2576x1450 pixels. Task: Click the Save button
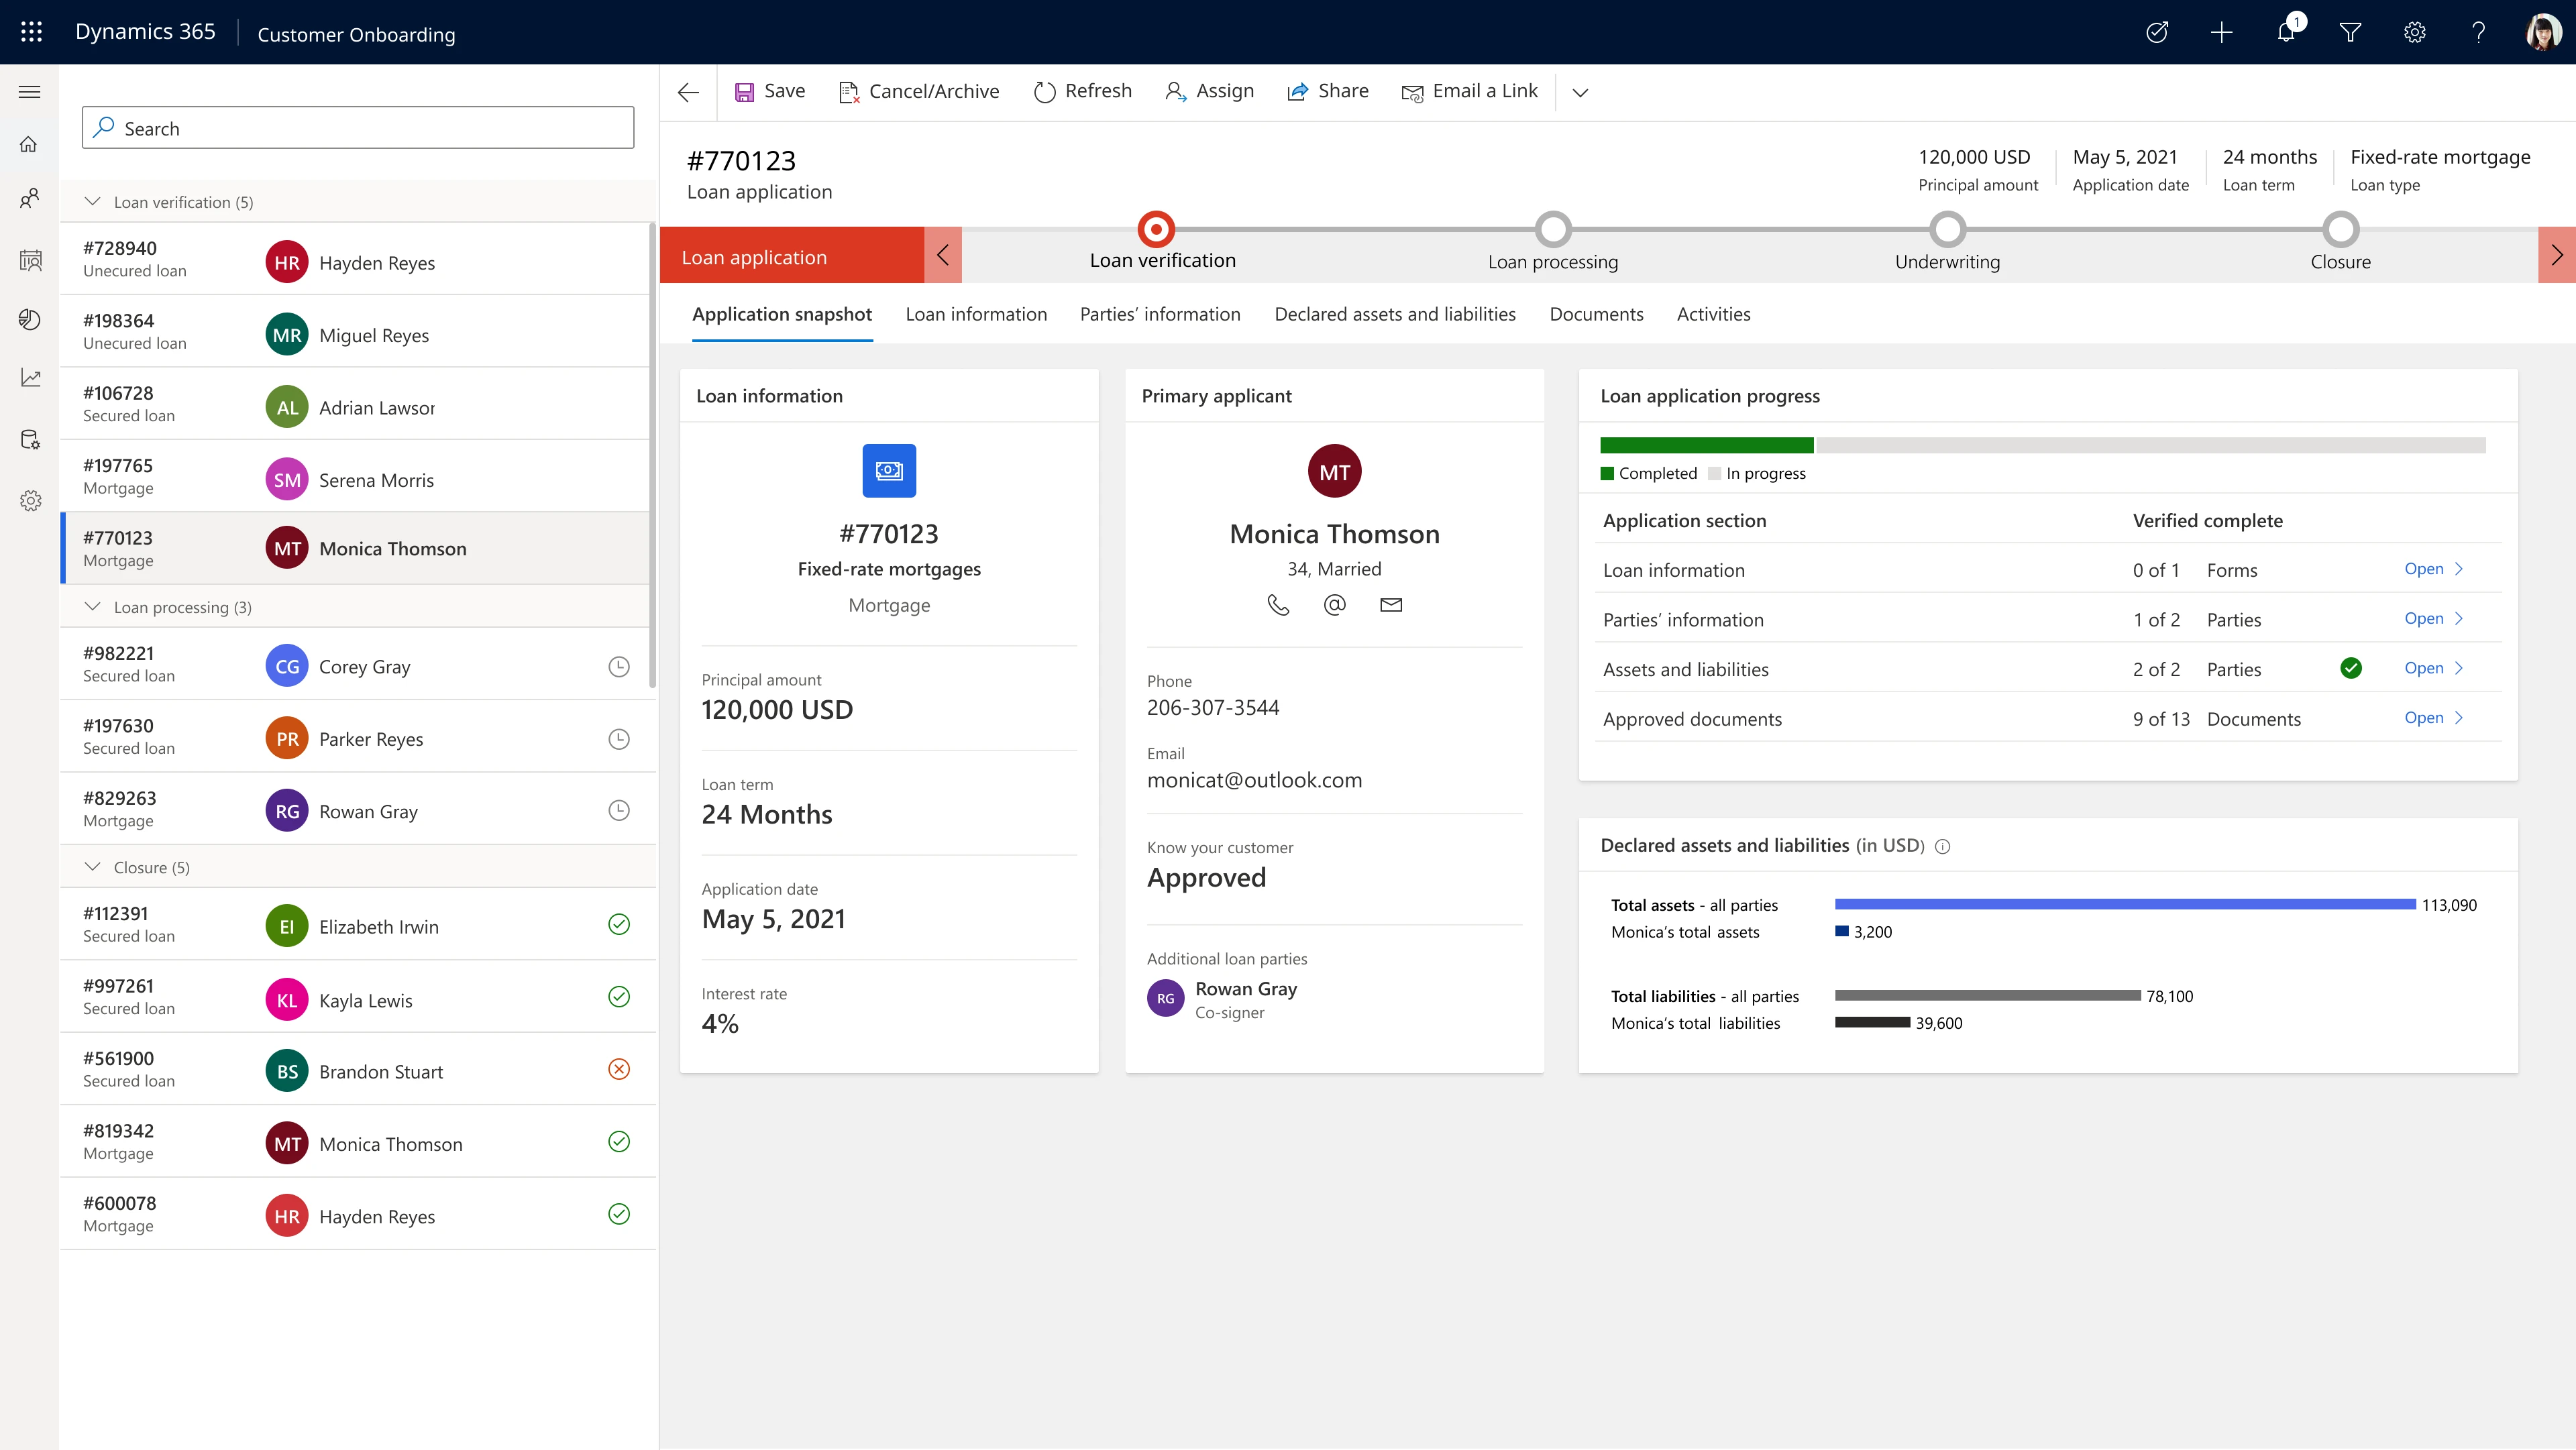point(770,90)
